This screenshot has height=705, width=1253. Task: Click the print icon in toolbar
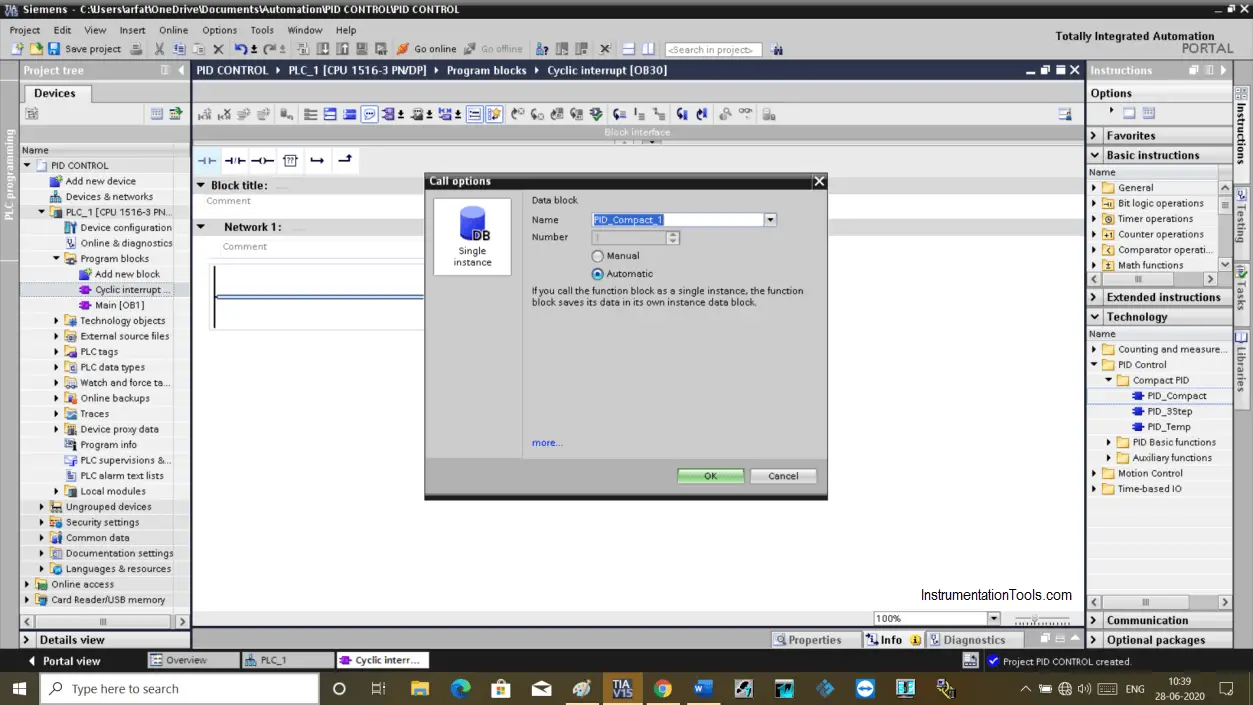click(x=135, y=48)
